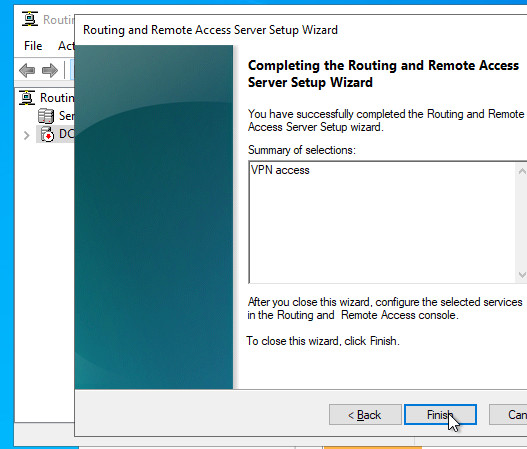
Task: Click the summary list scroll up arrow
Action: [x=522, y=171]
